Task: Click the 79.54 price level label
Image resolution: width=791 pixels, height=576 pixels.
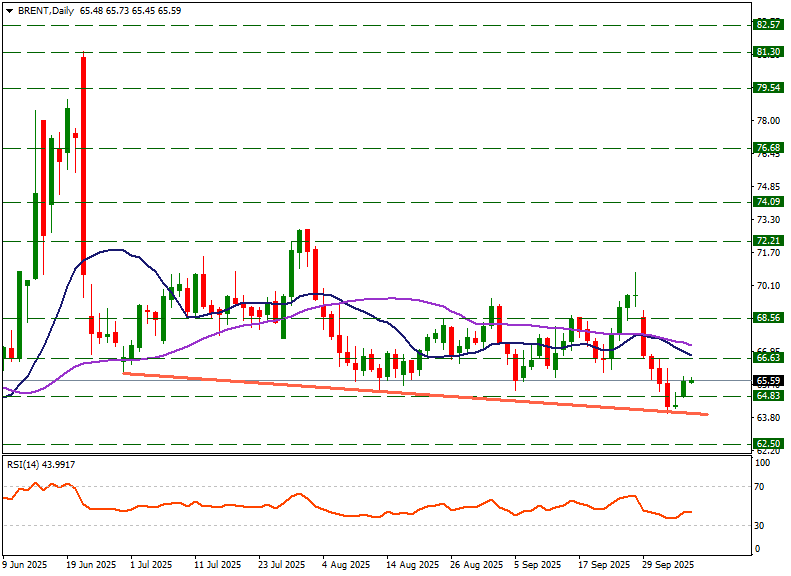Action: [x=767, y=88]
